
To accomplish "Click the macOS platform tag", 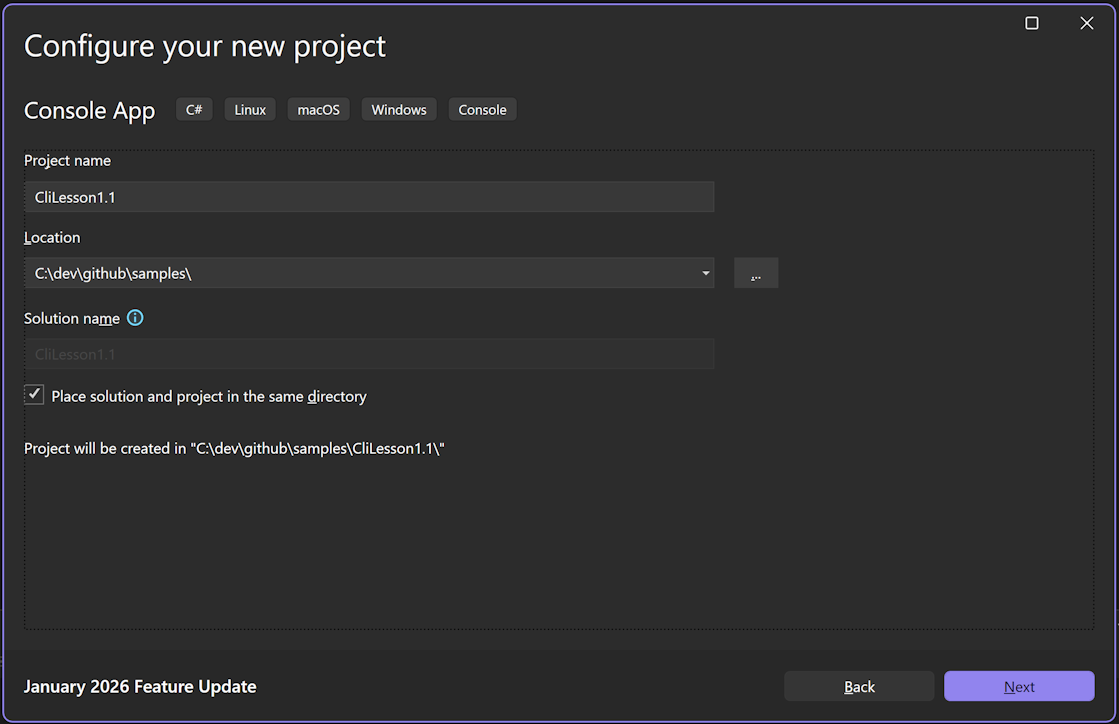I will click(x=318, y=109).
